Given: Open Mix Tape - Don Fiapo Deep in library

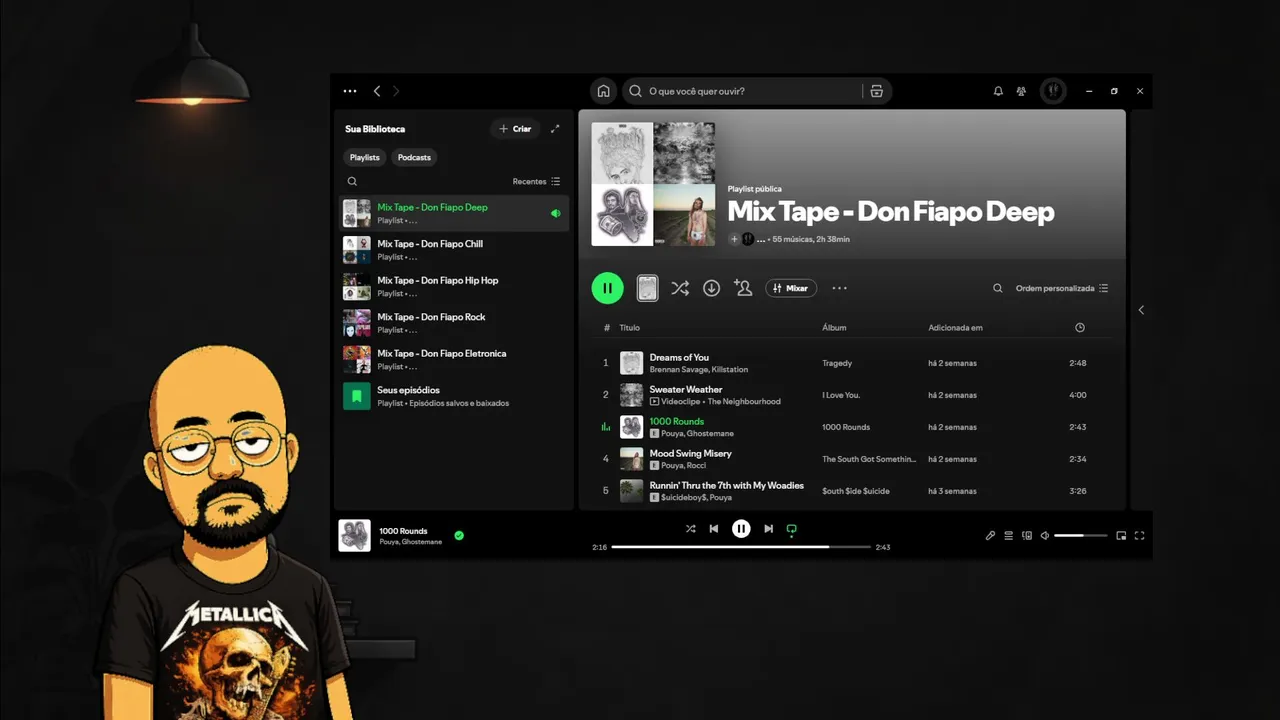Looking at the screenshot, I should (x=453, y=213).
